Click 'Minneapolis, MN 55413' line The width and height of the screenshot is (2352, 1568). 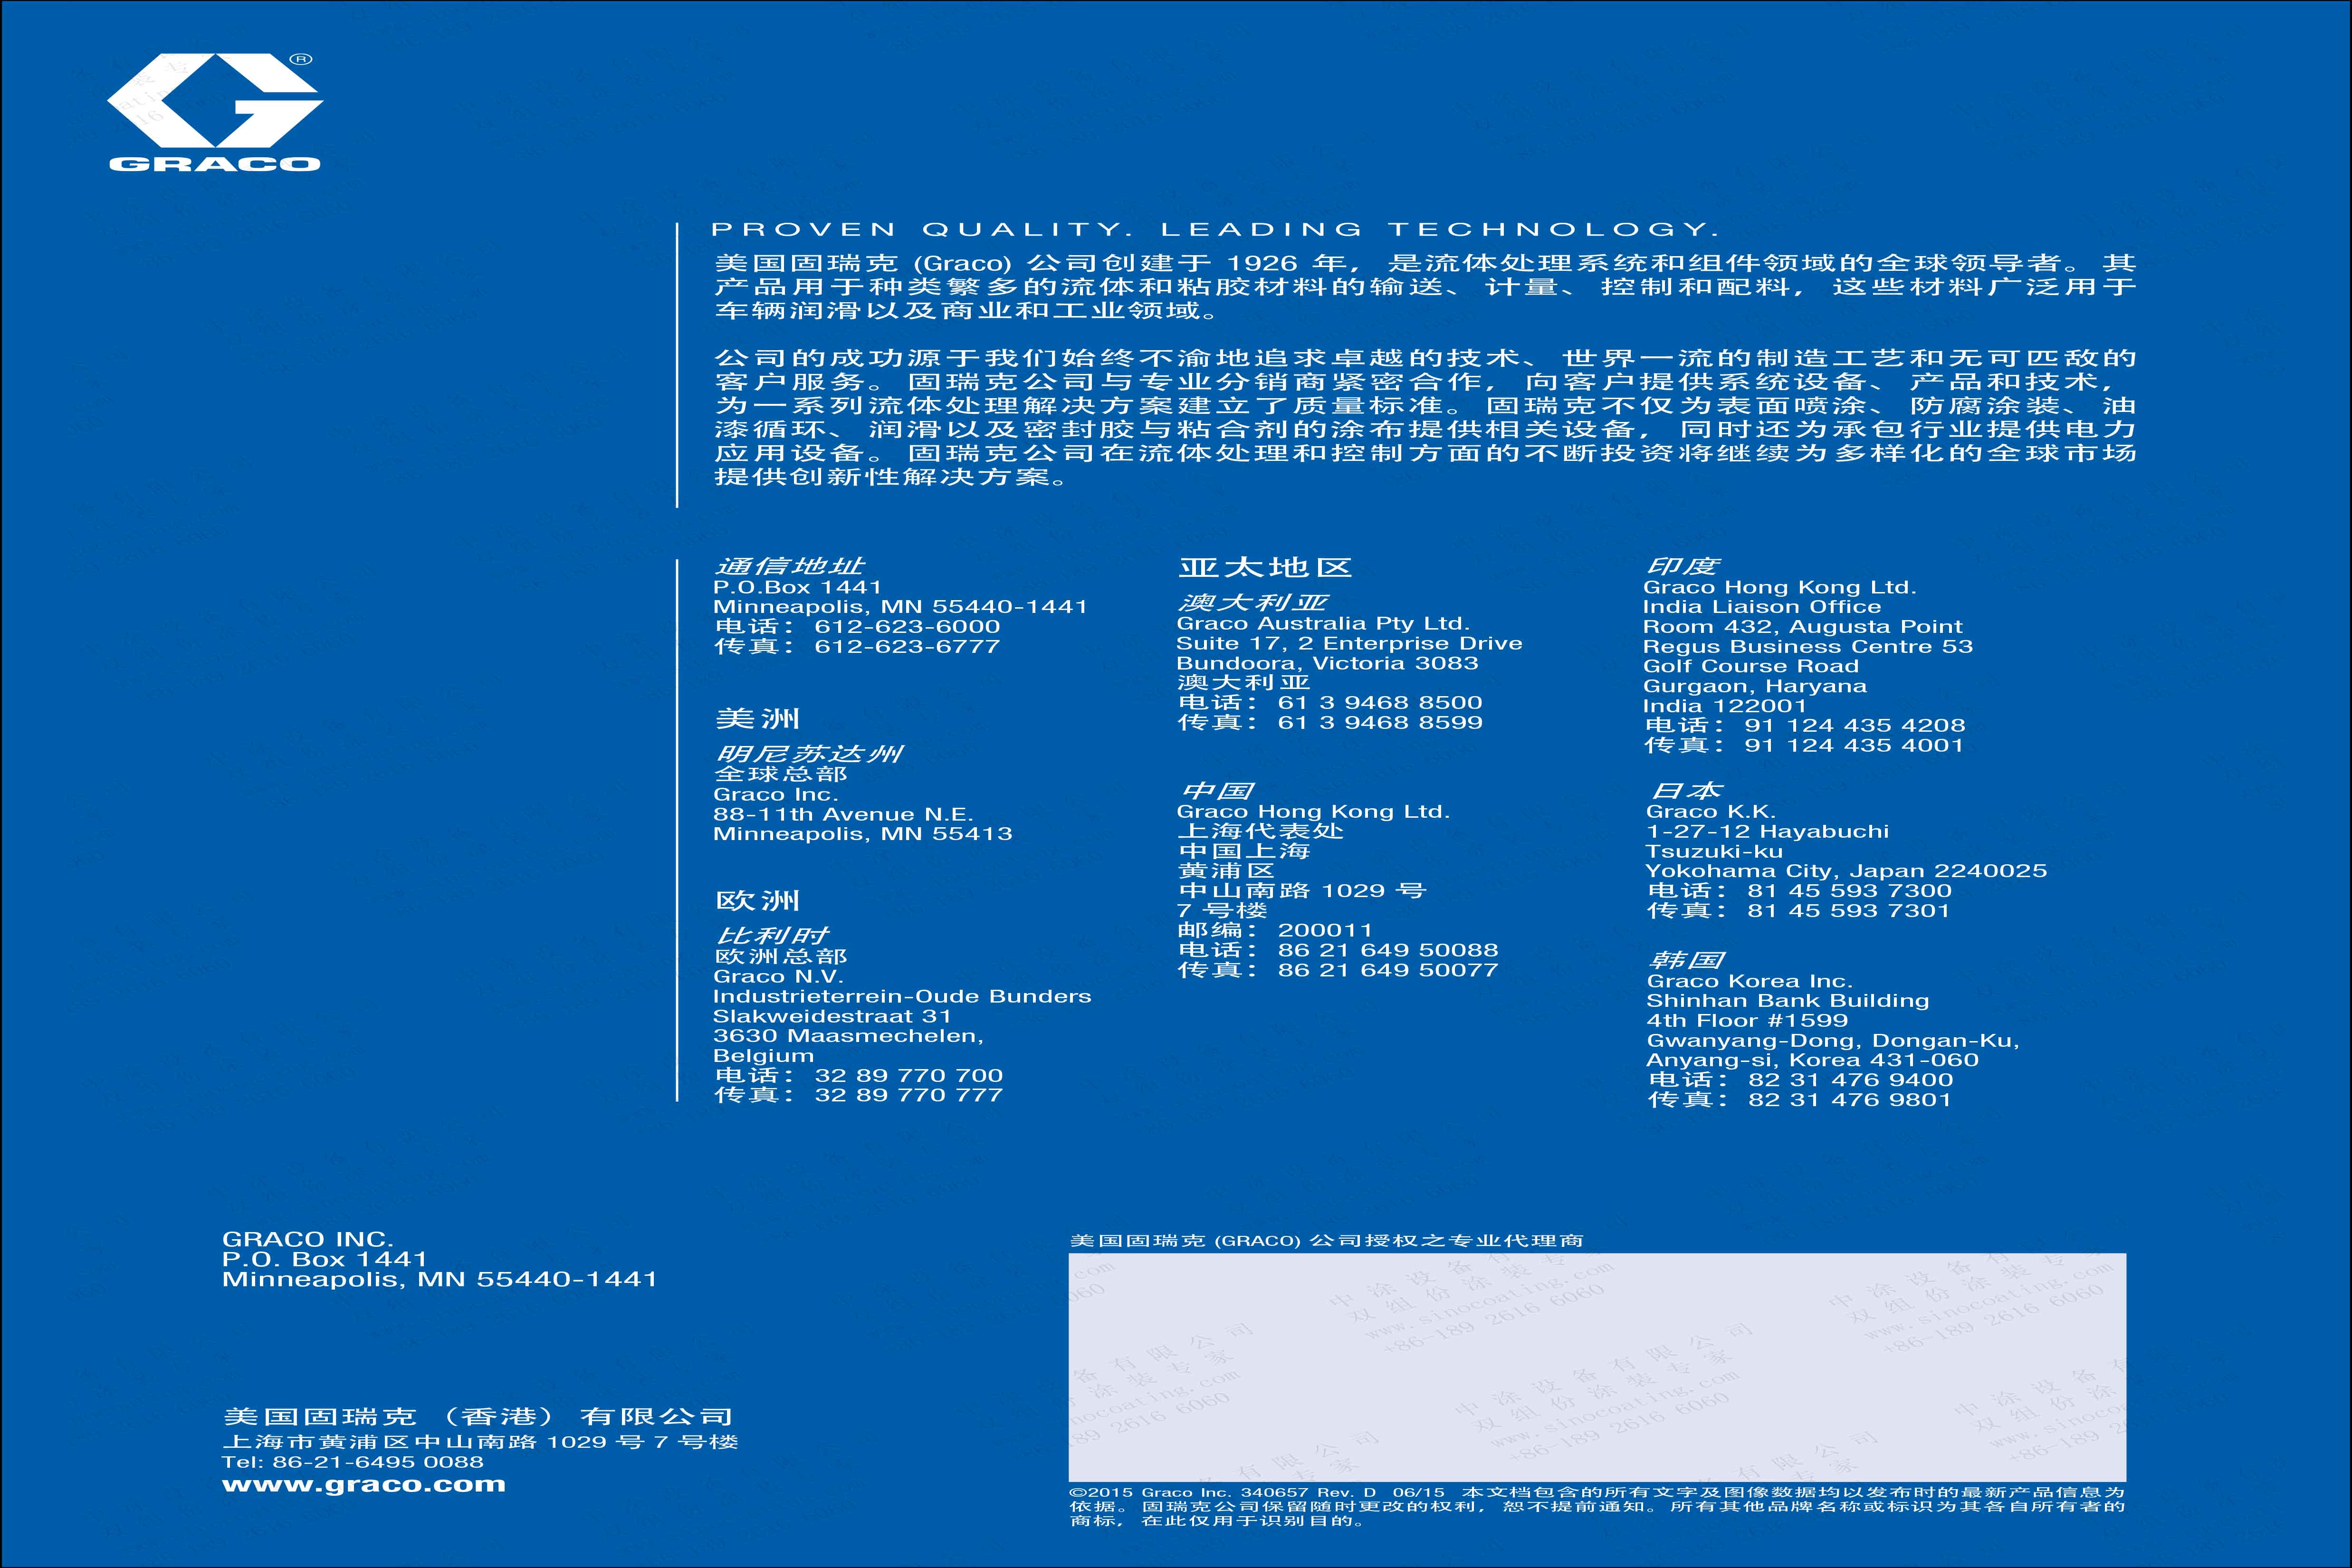click(x=862, y=834)
